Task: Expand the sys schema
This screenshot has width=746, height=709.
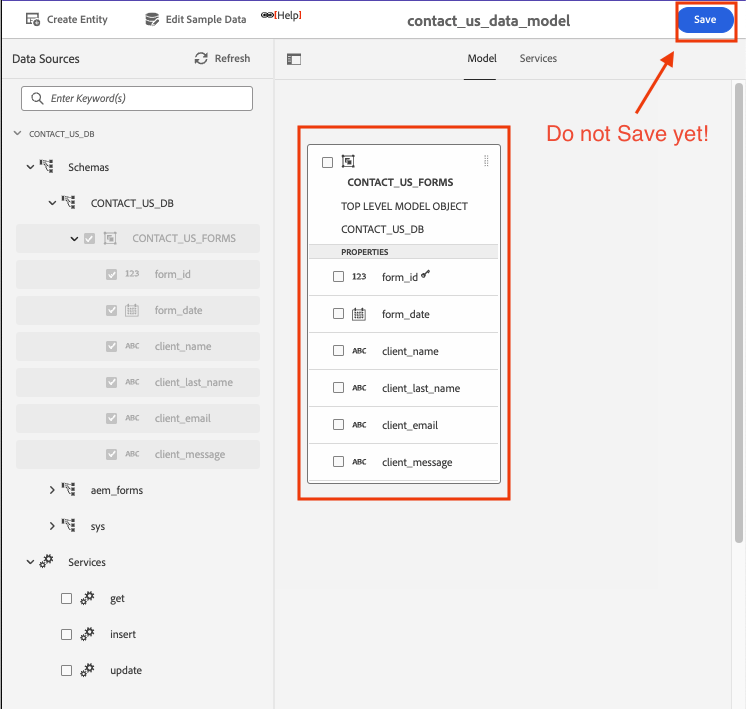Action: [52, 526]
